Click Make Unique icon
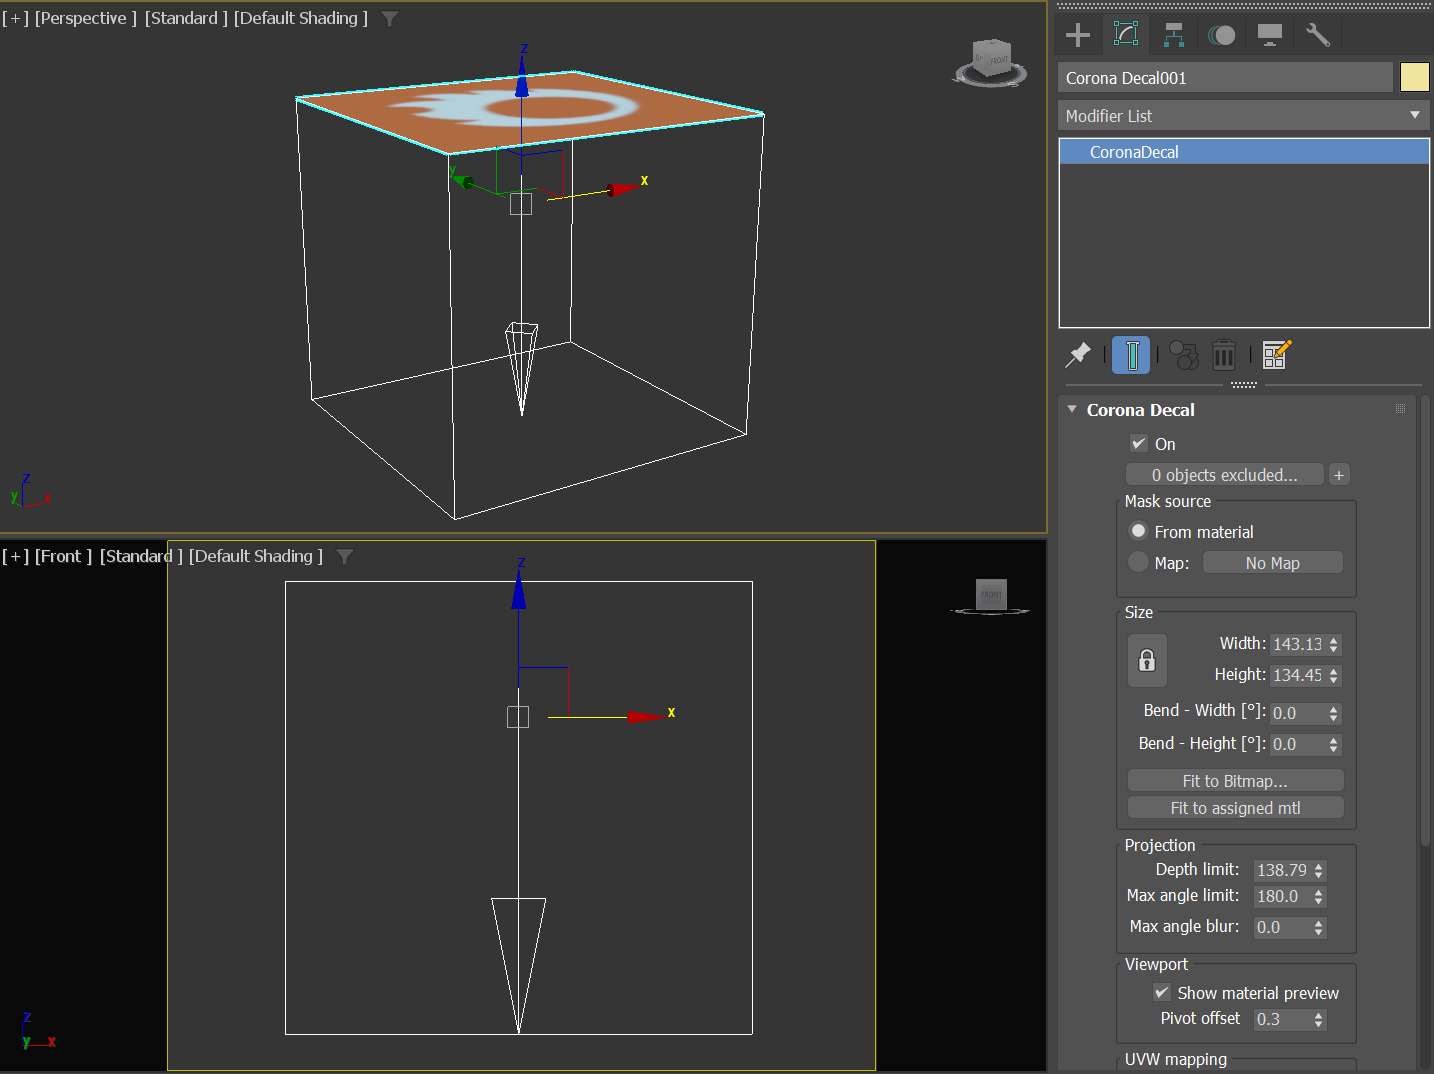Viewport: 1434px width, 1074px height. (x=1184, y=355)
